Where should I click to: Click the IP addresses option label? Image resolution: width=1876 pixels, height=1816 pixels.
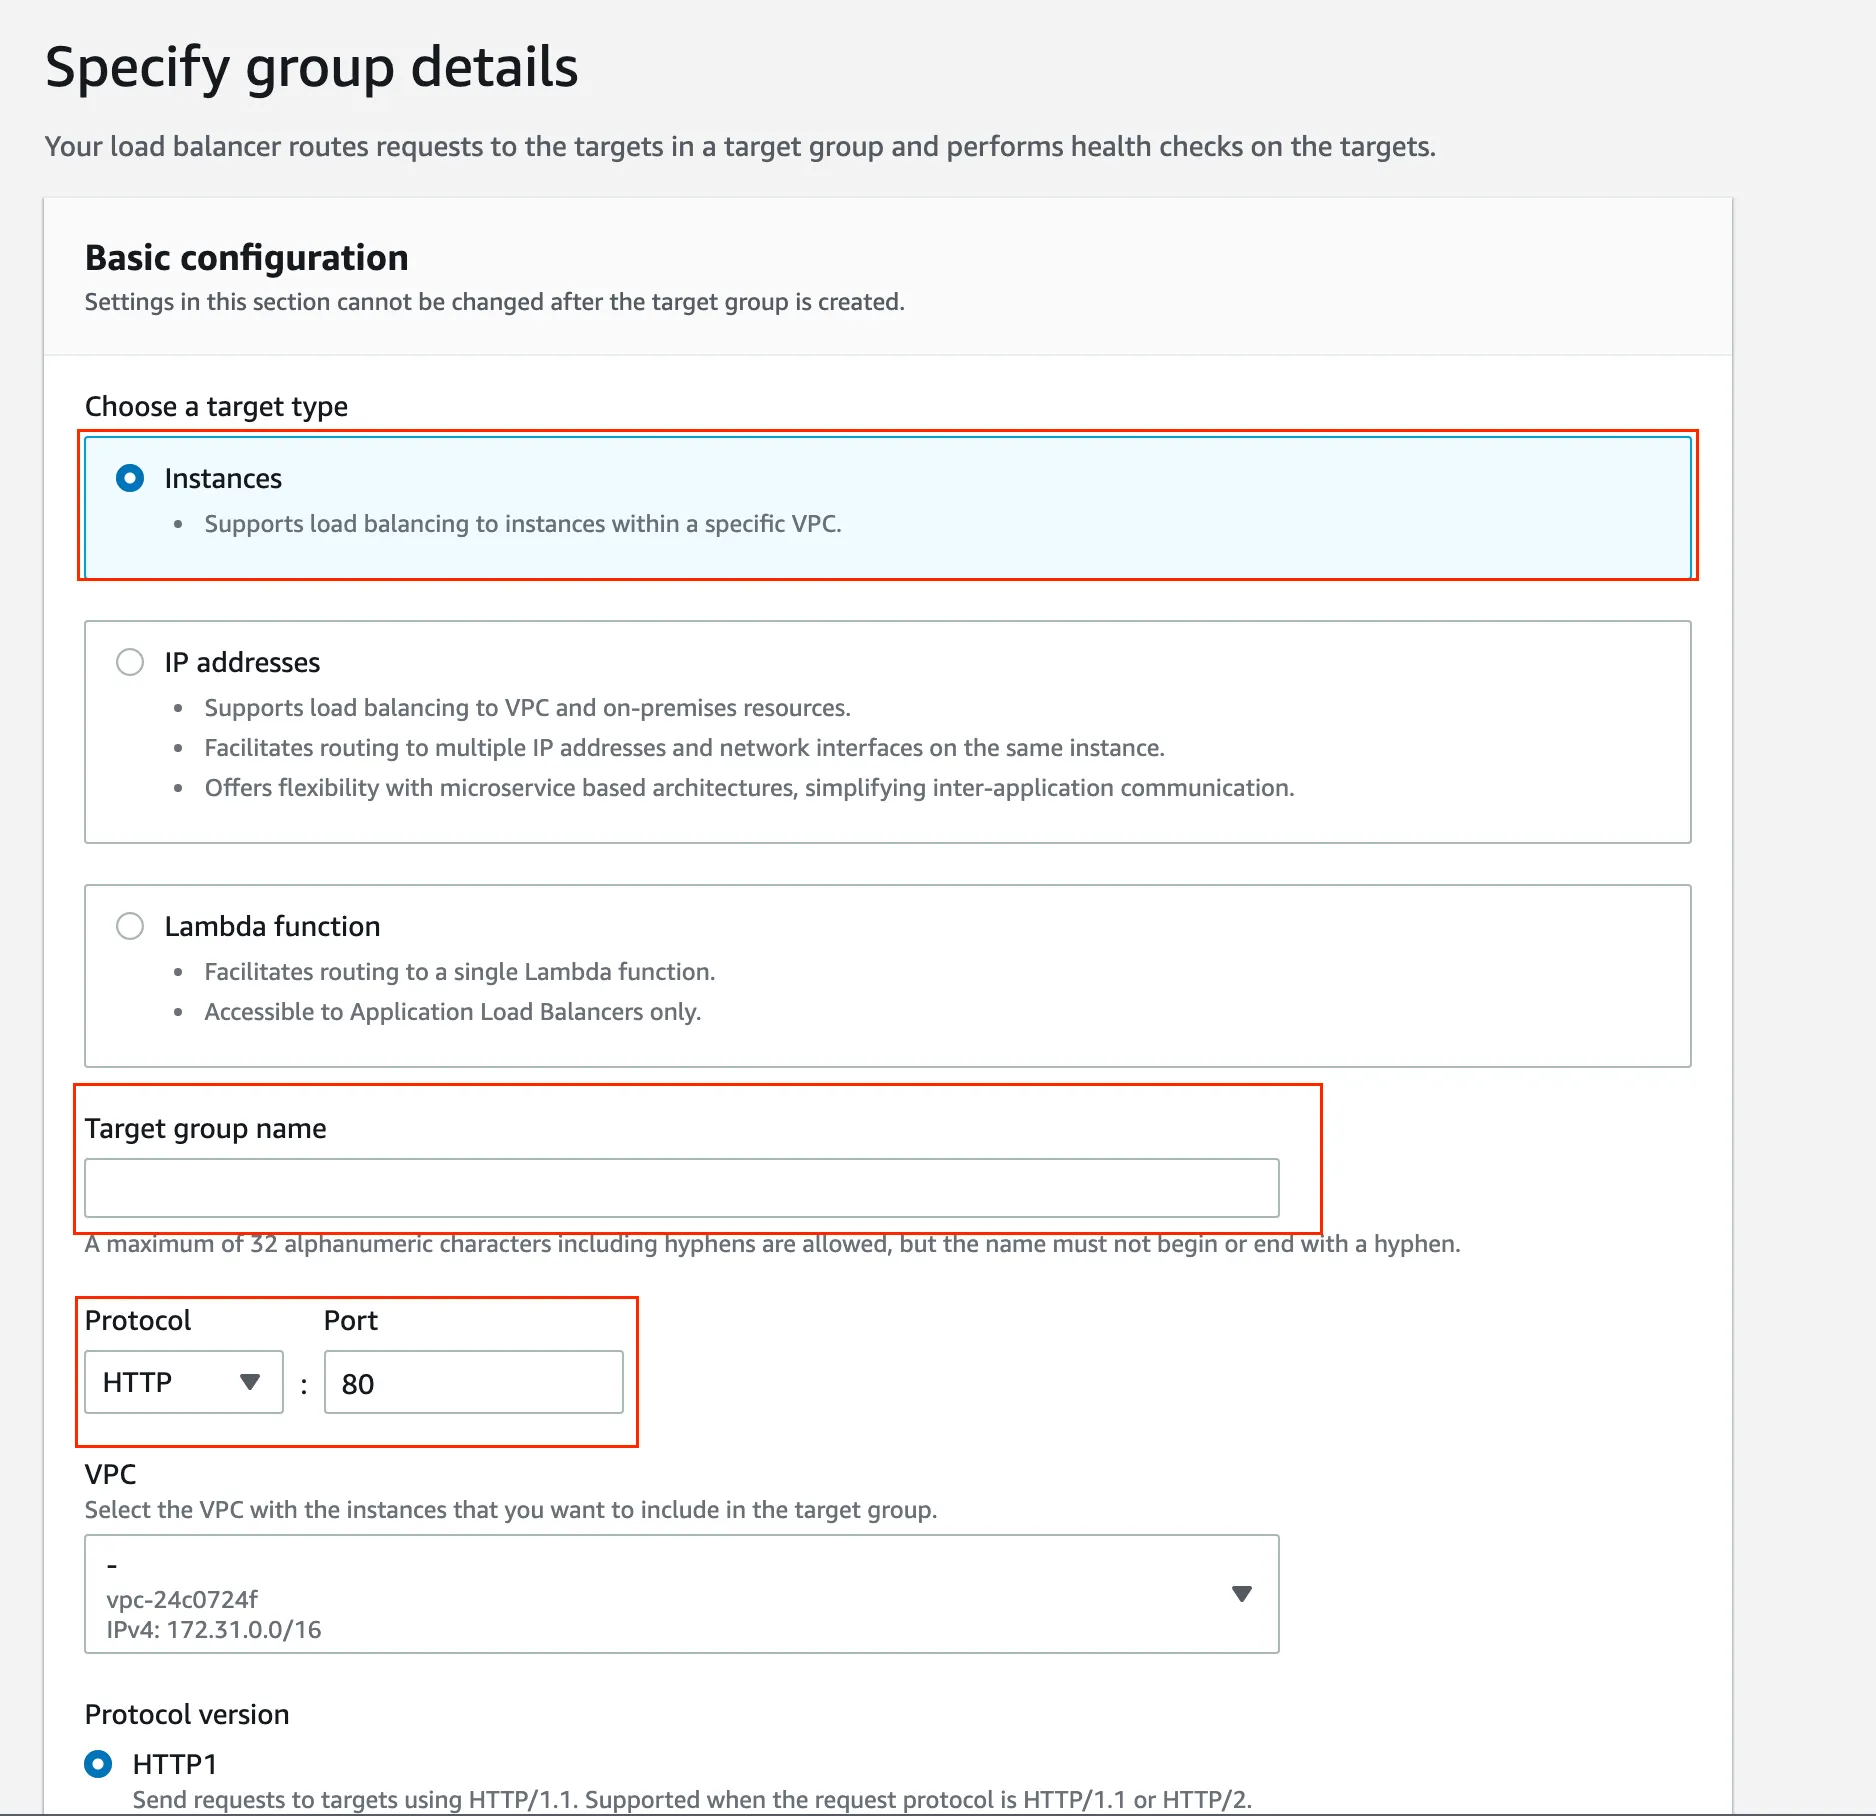tap(242, 663)
